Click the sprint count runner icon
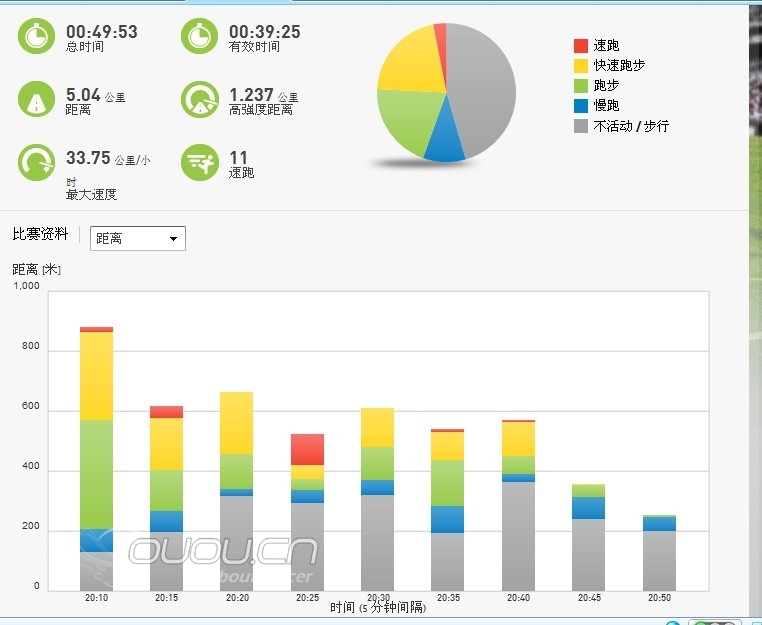 click(200, 162)
